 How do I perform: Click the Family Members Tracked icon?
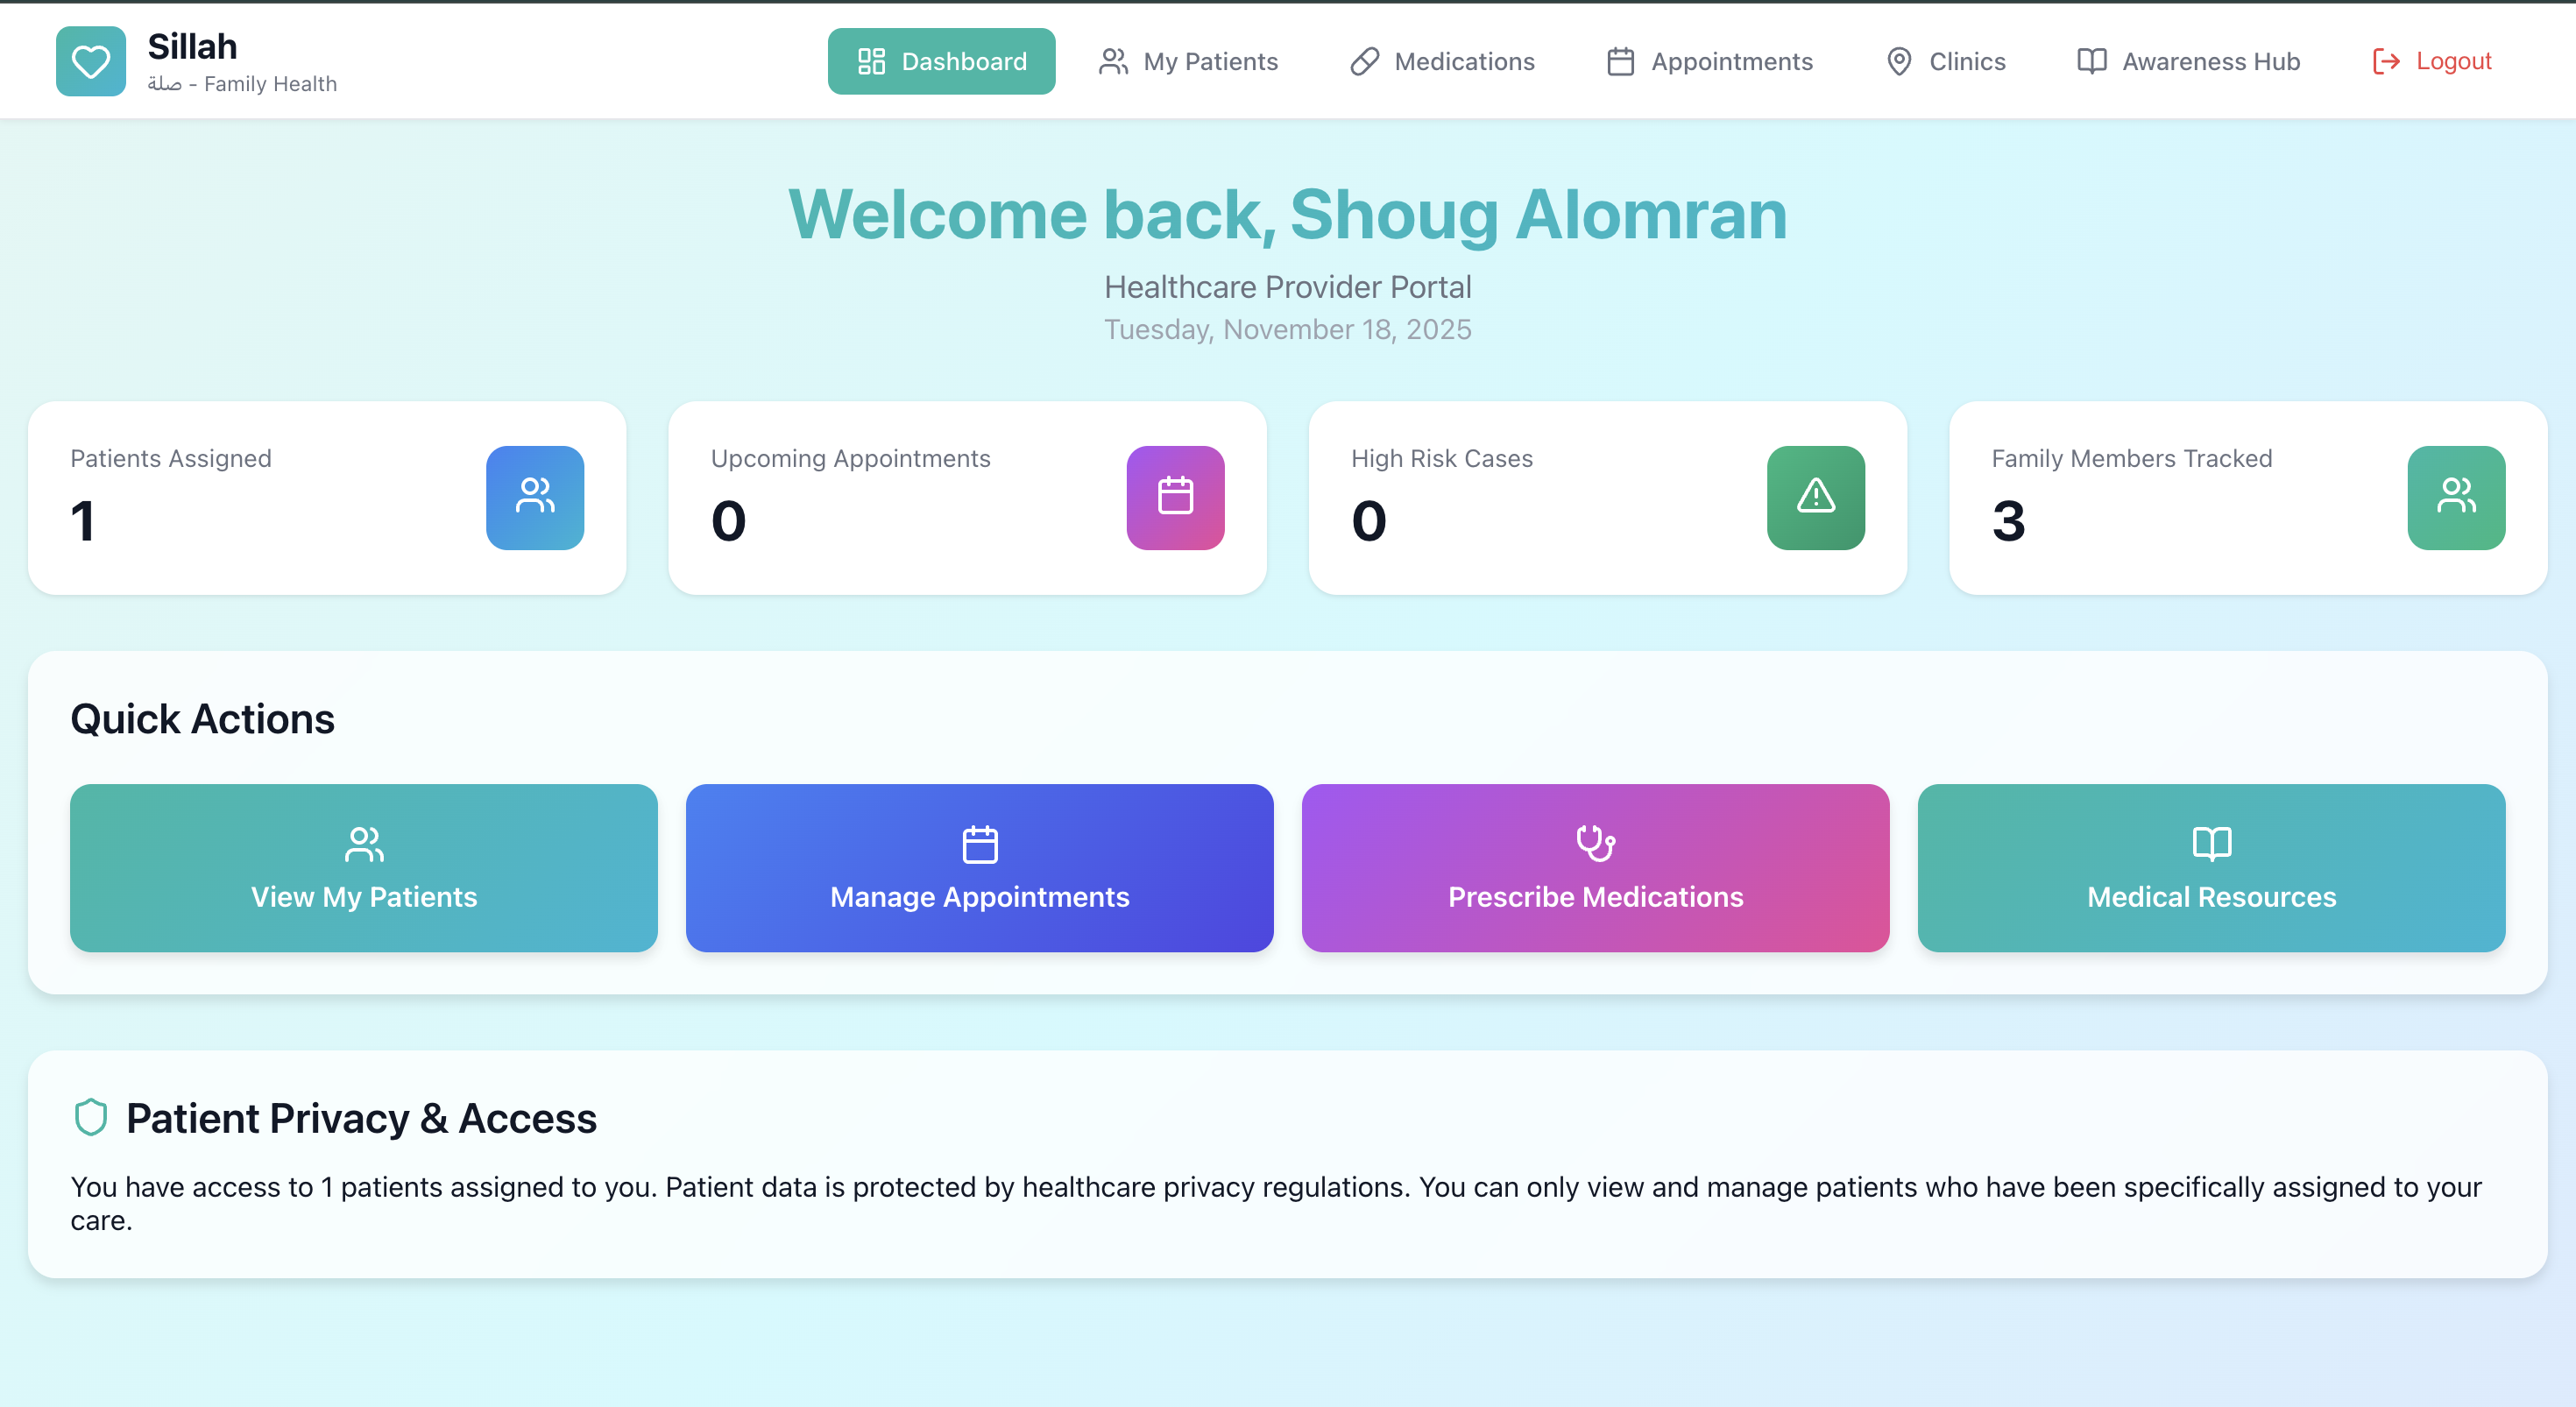(2456, 497)
